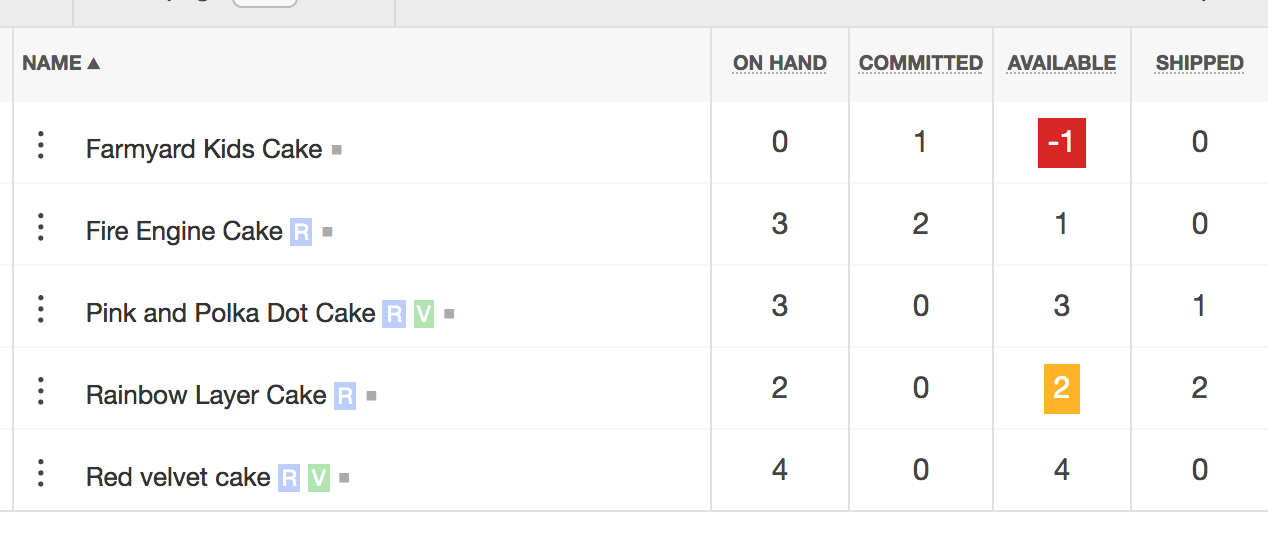This screenshot has width=1278, height=536.
Task: Click the red -1 availability badge
Action: (x=1062, y=143)
